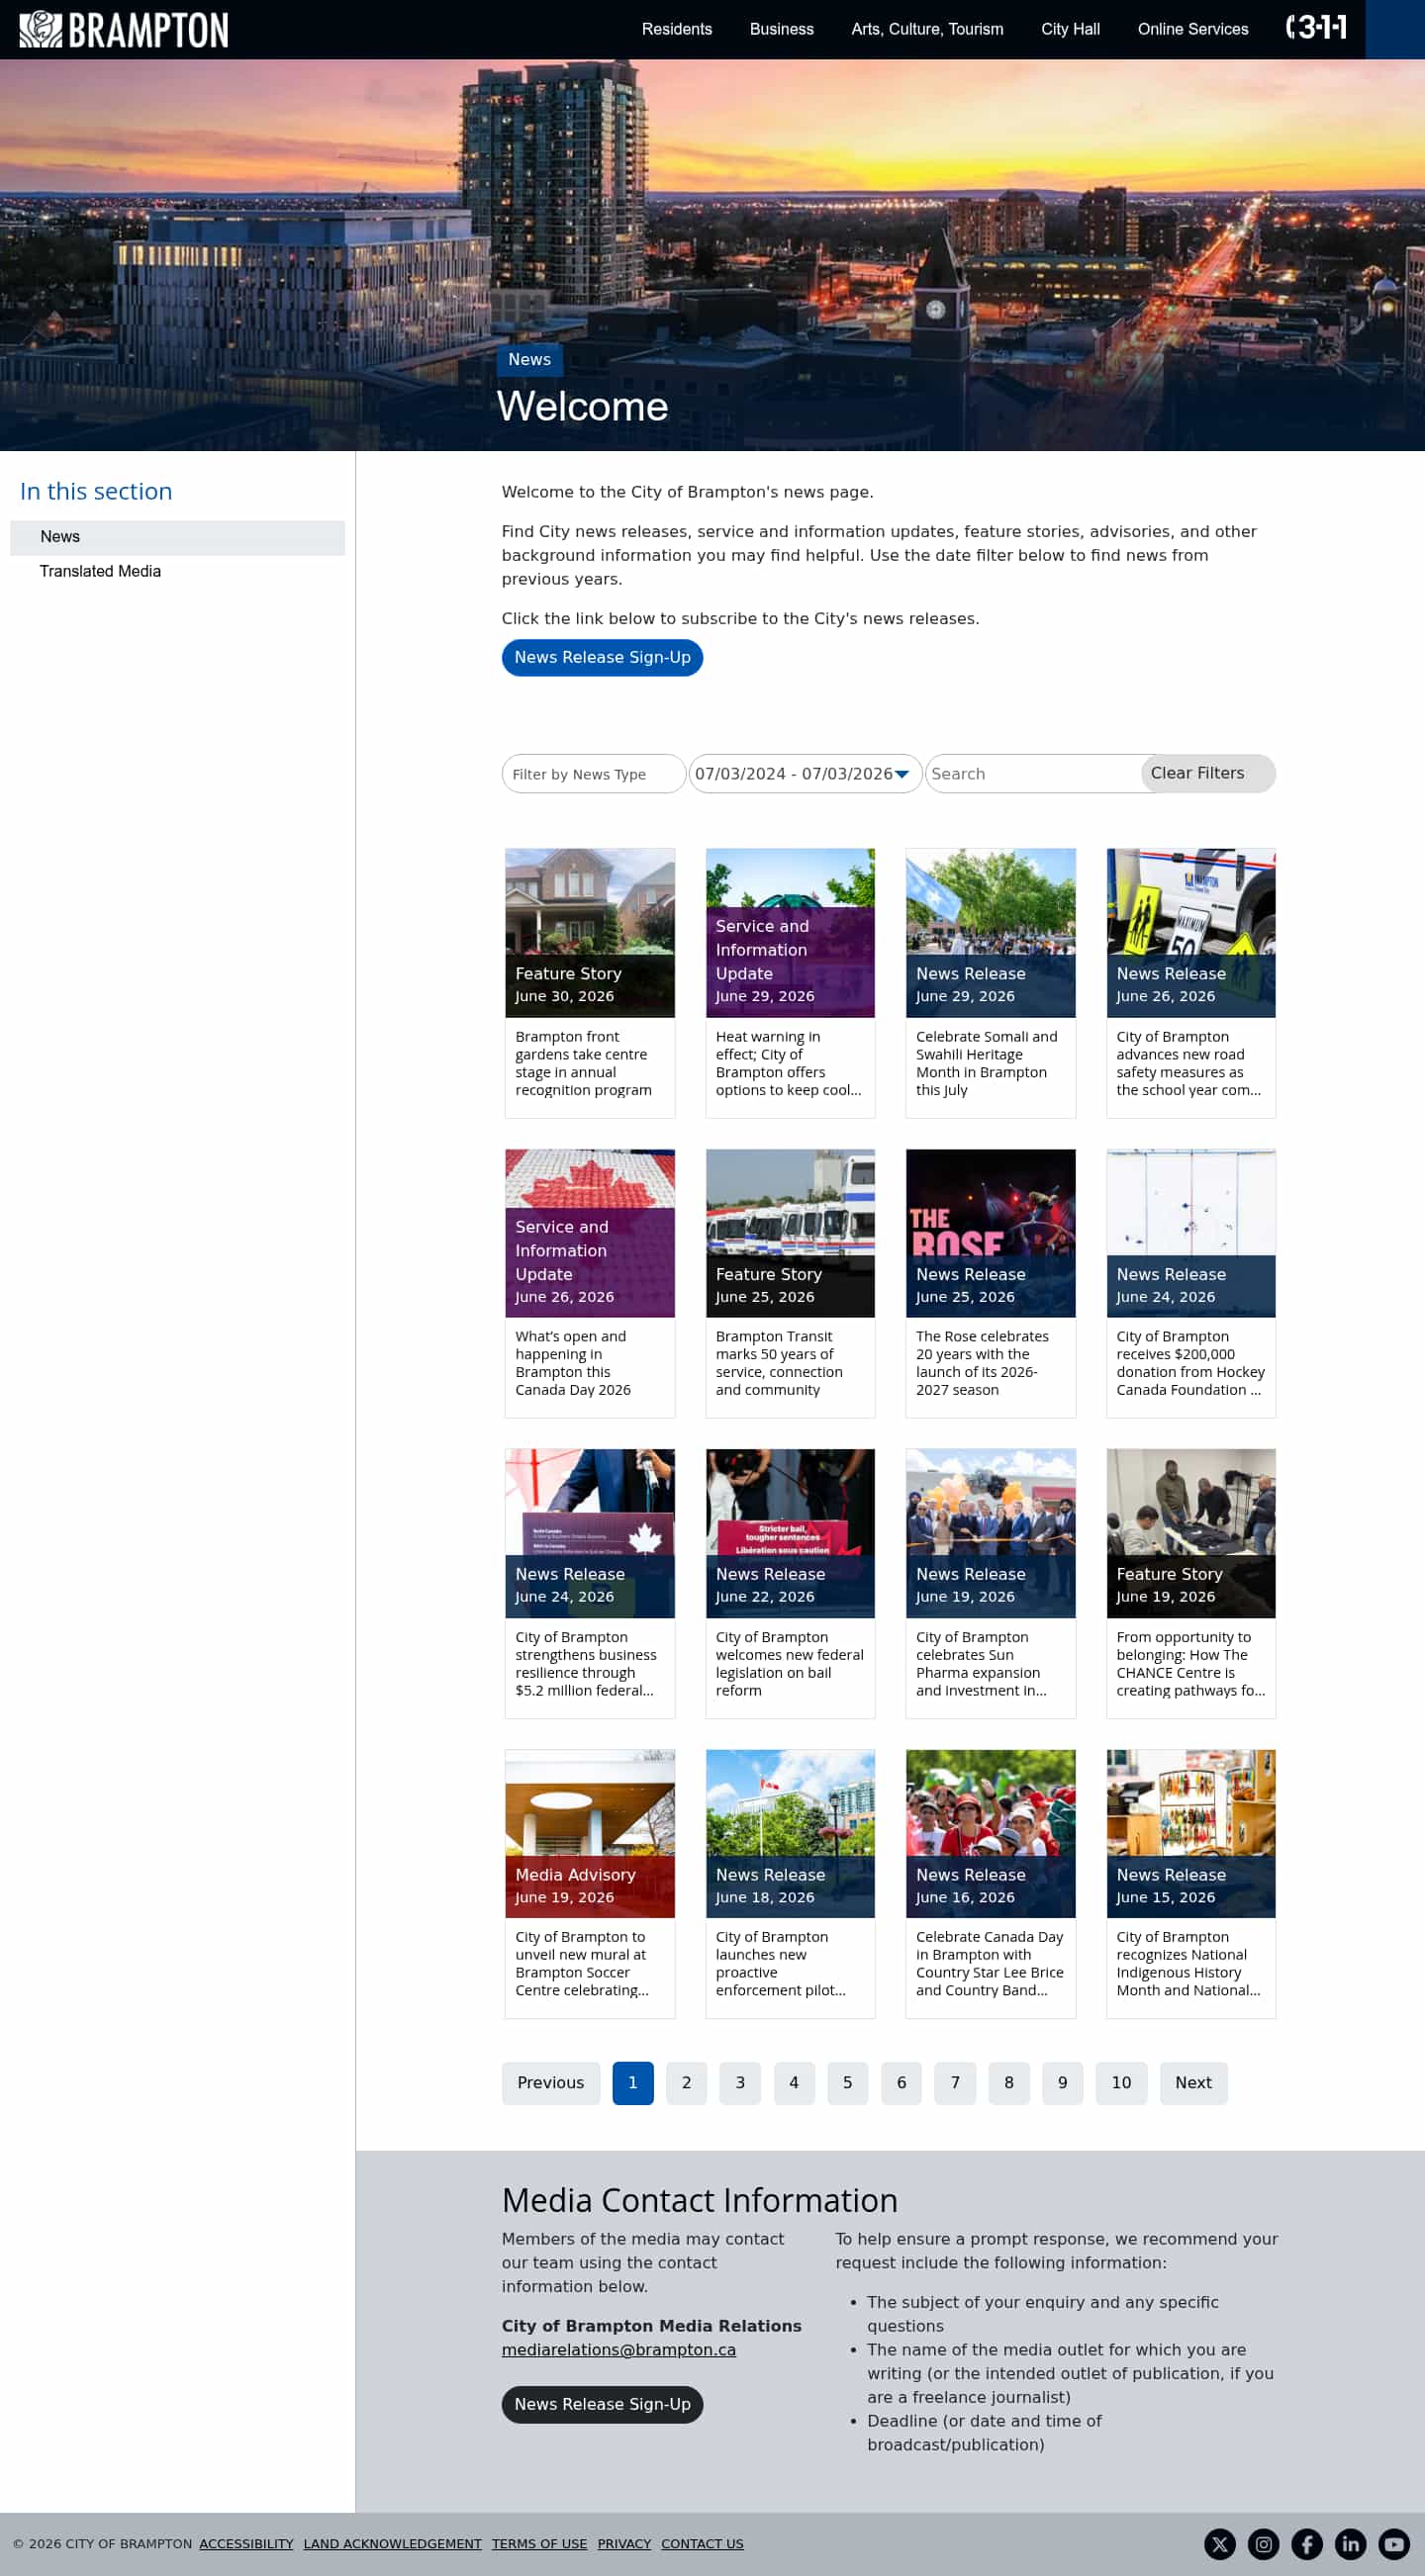This screenshot has width=1425, height=2576.
Task: Open the Canada Day 2026 what's open update
Action: (x=589, y=1283)
